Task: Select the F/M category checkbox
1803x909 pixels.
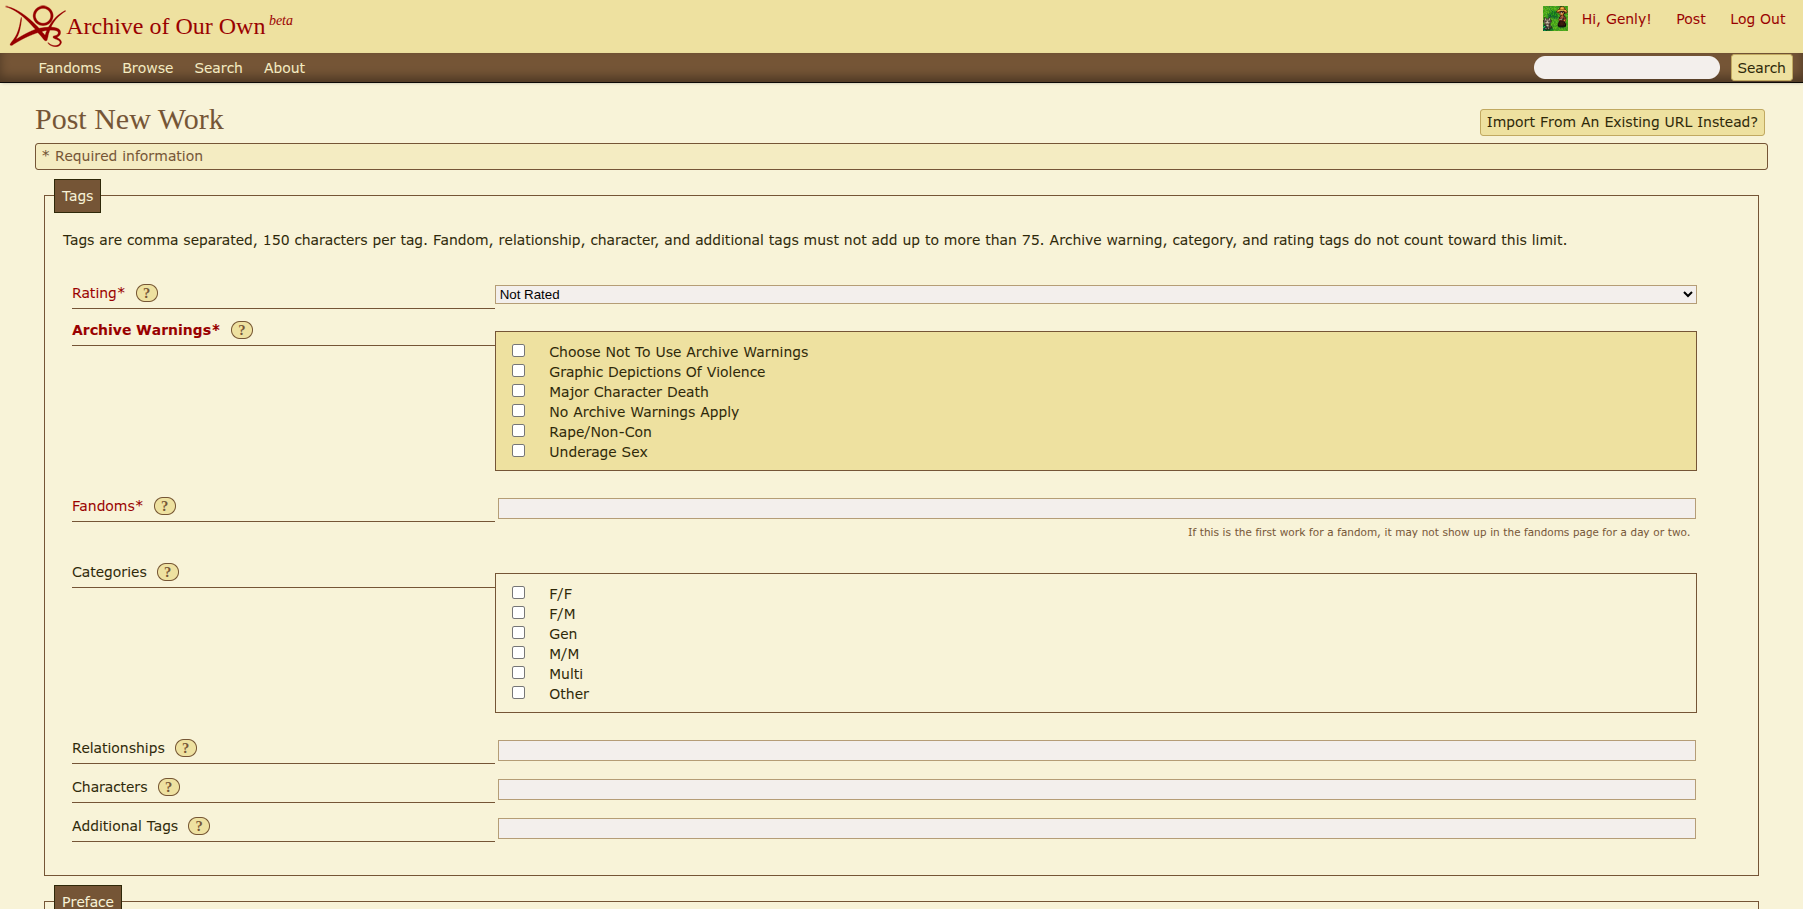Action: tap(518, 613)
